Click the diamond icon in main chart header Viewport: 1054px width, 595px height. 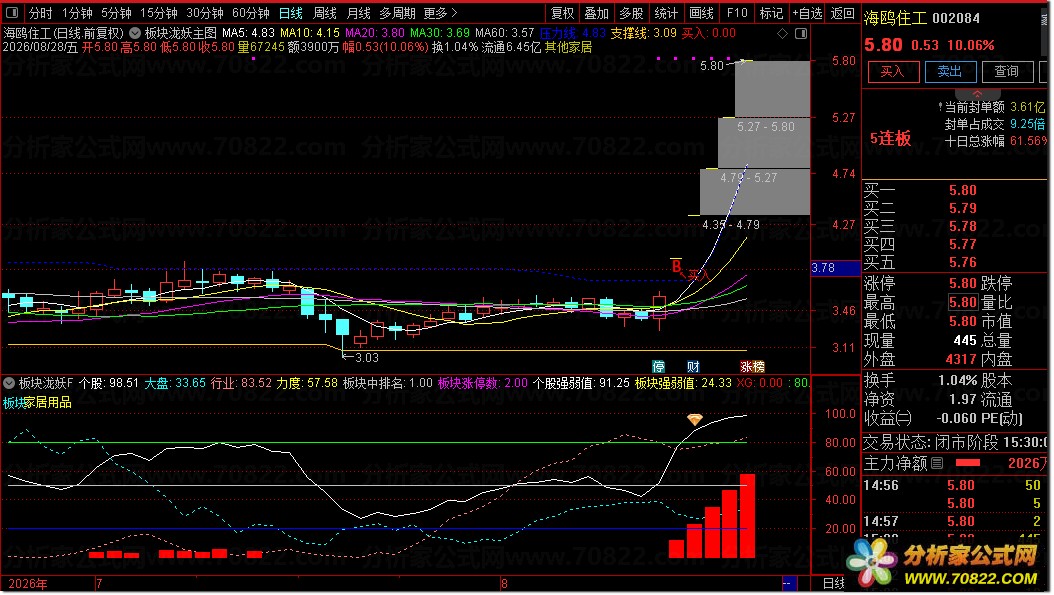782,33
